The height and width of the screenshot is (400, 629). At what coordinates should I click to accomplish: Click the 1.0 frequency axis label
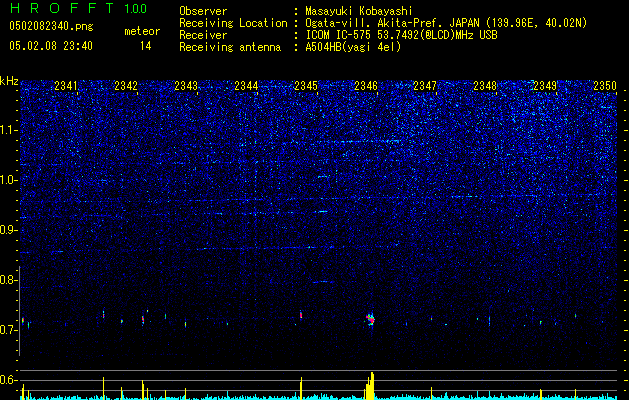[x=8, y=180]
